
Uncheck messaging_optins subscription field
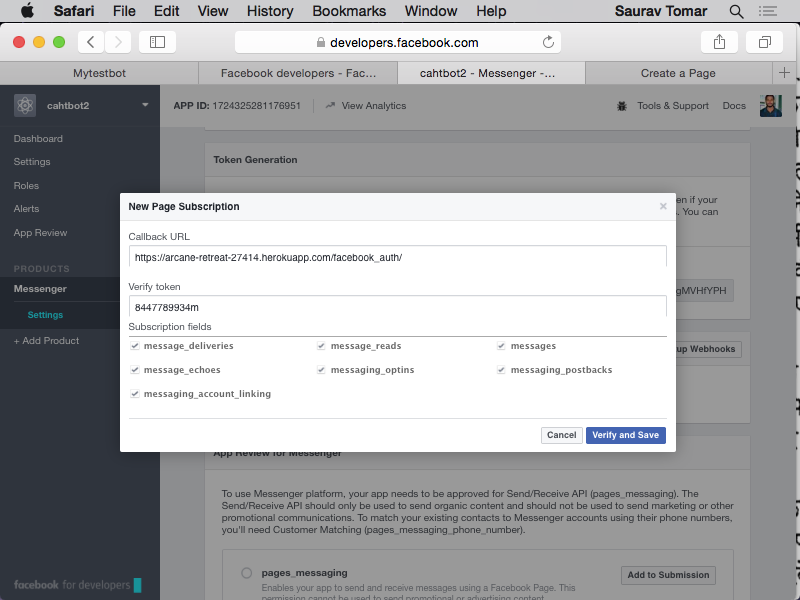tap(321, 370)
